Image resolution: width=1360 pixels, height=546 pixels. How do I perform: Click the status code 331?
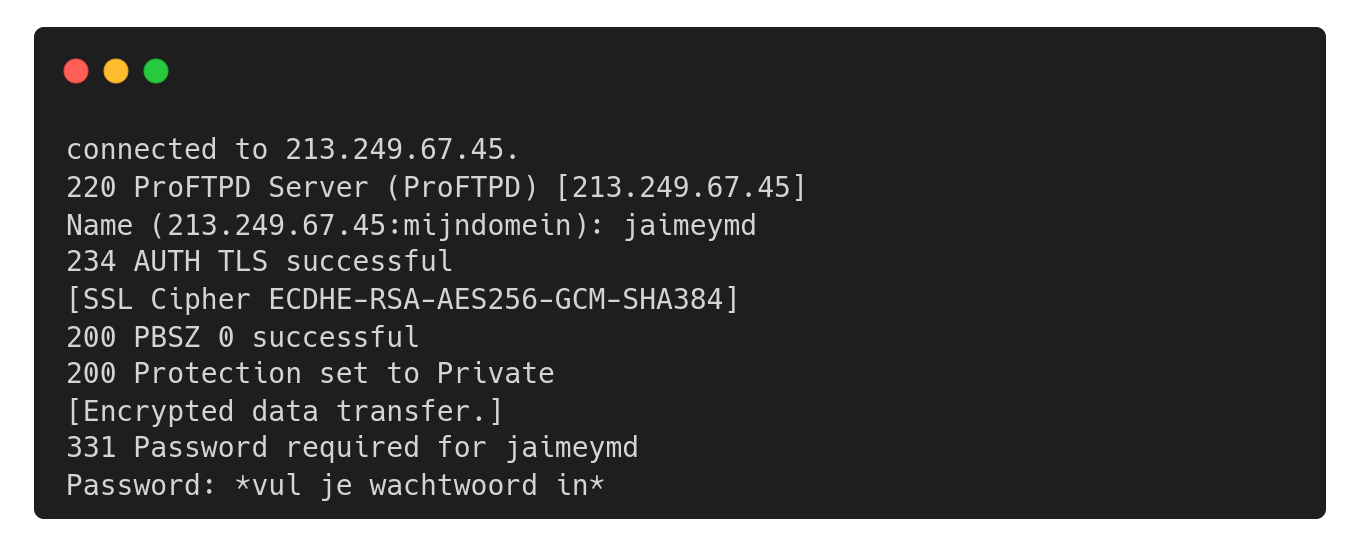pos(91,448)
